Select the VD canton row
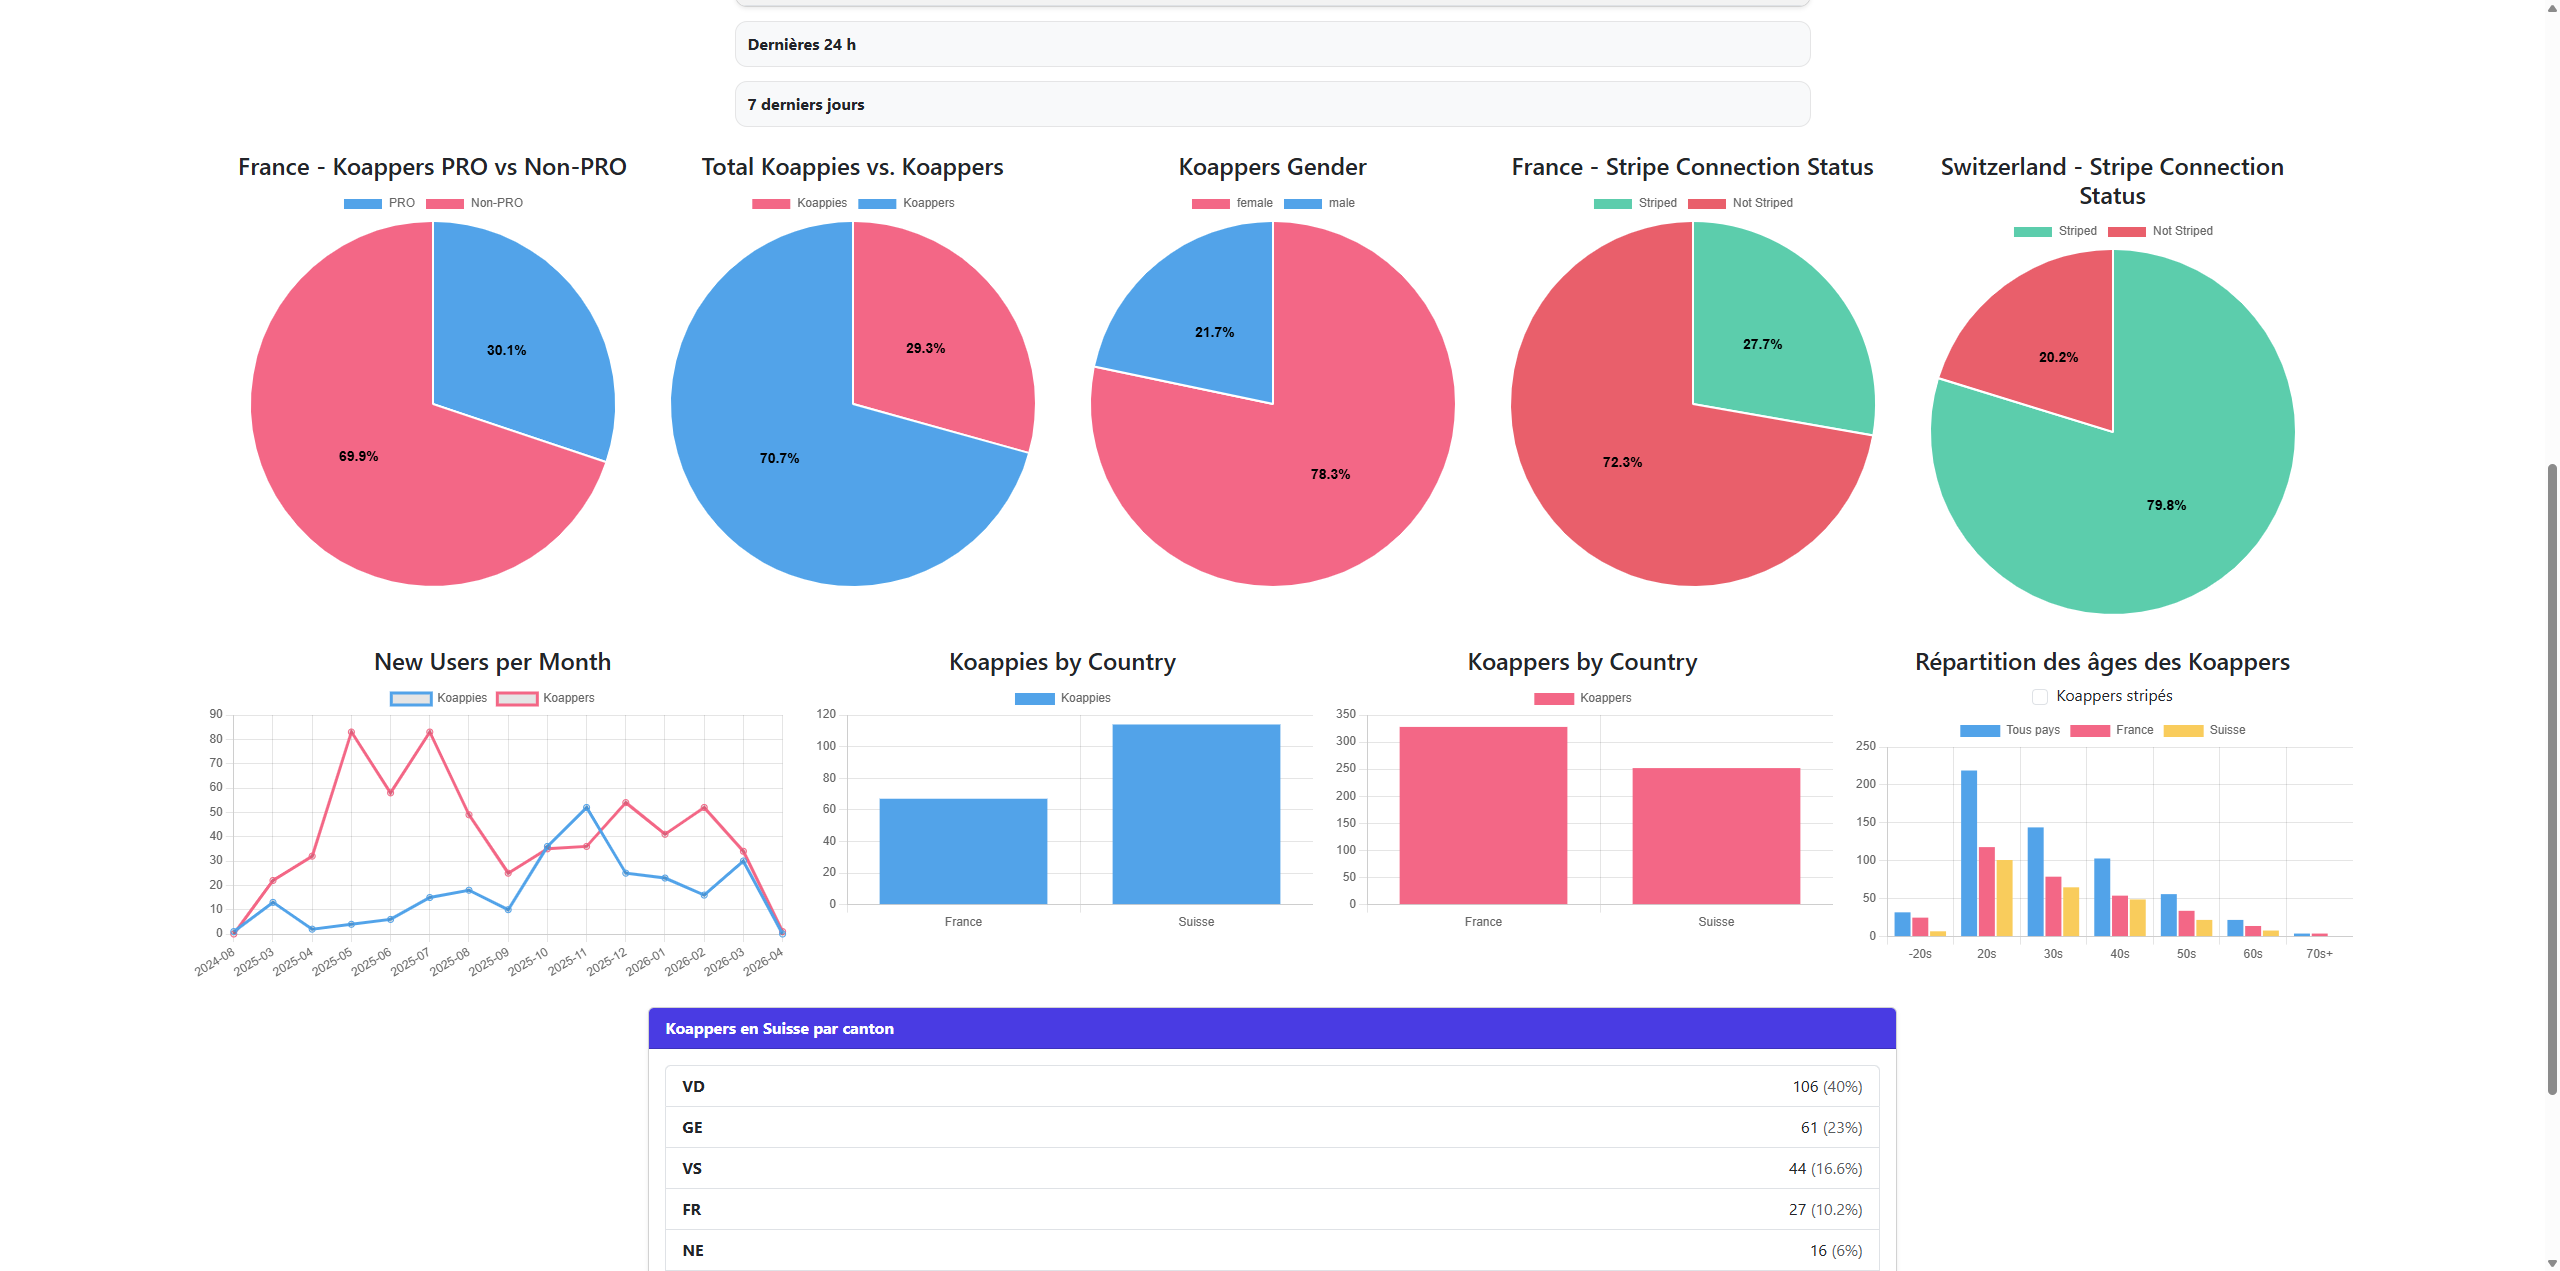This screenshot has width=2560, height=1271. coord(1272,1086)
